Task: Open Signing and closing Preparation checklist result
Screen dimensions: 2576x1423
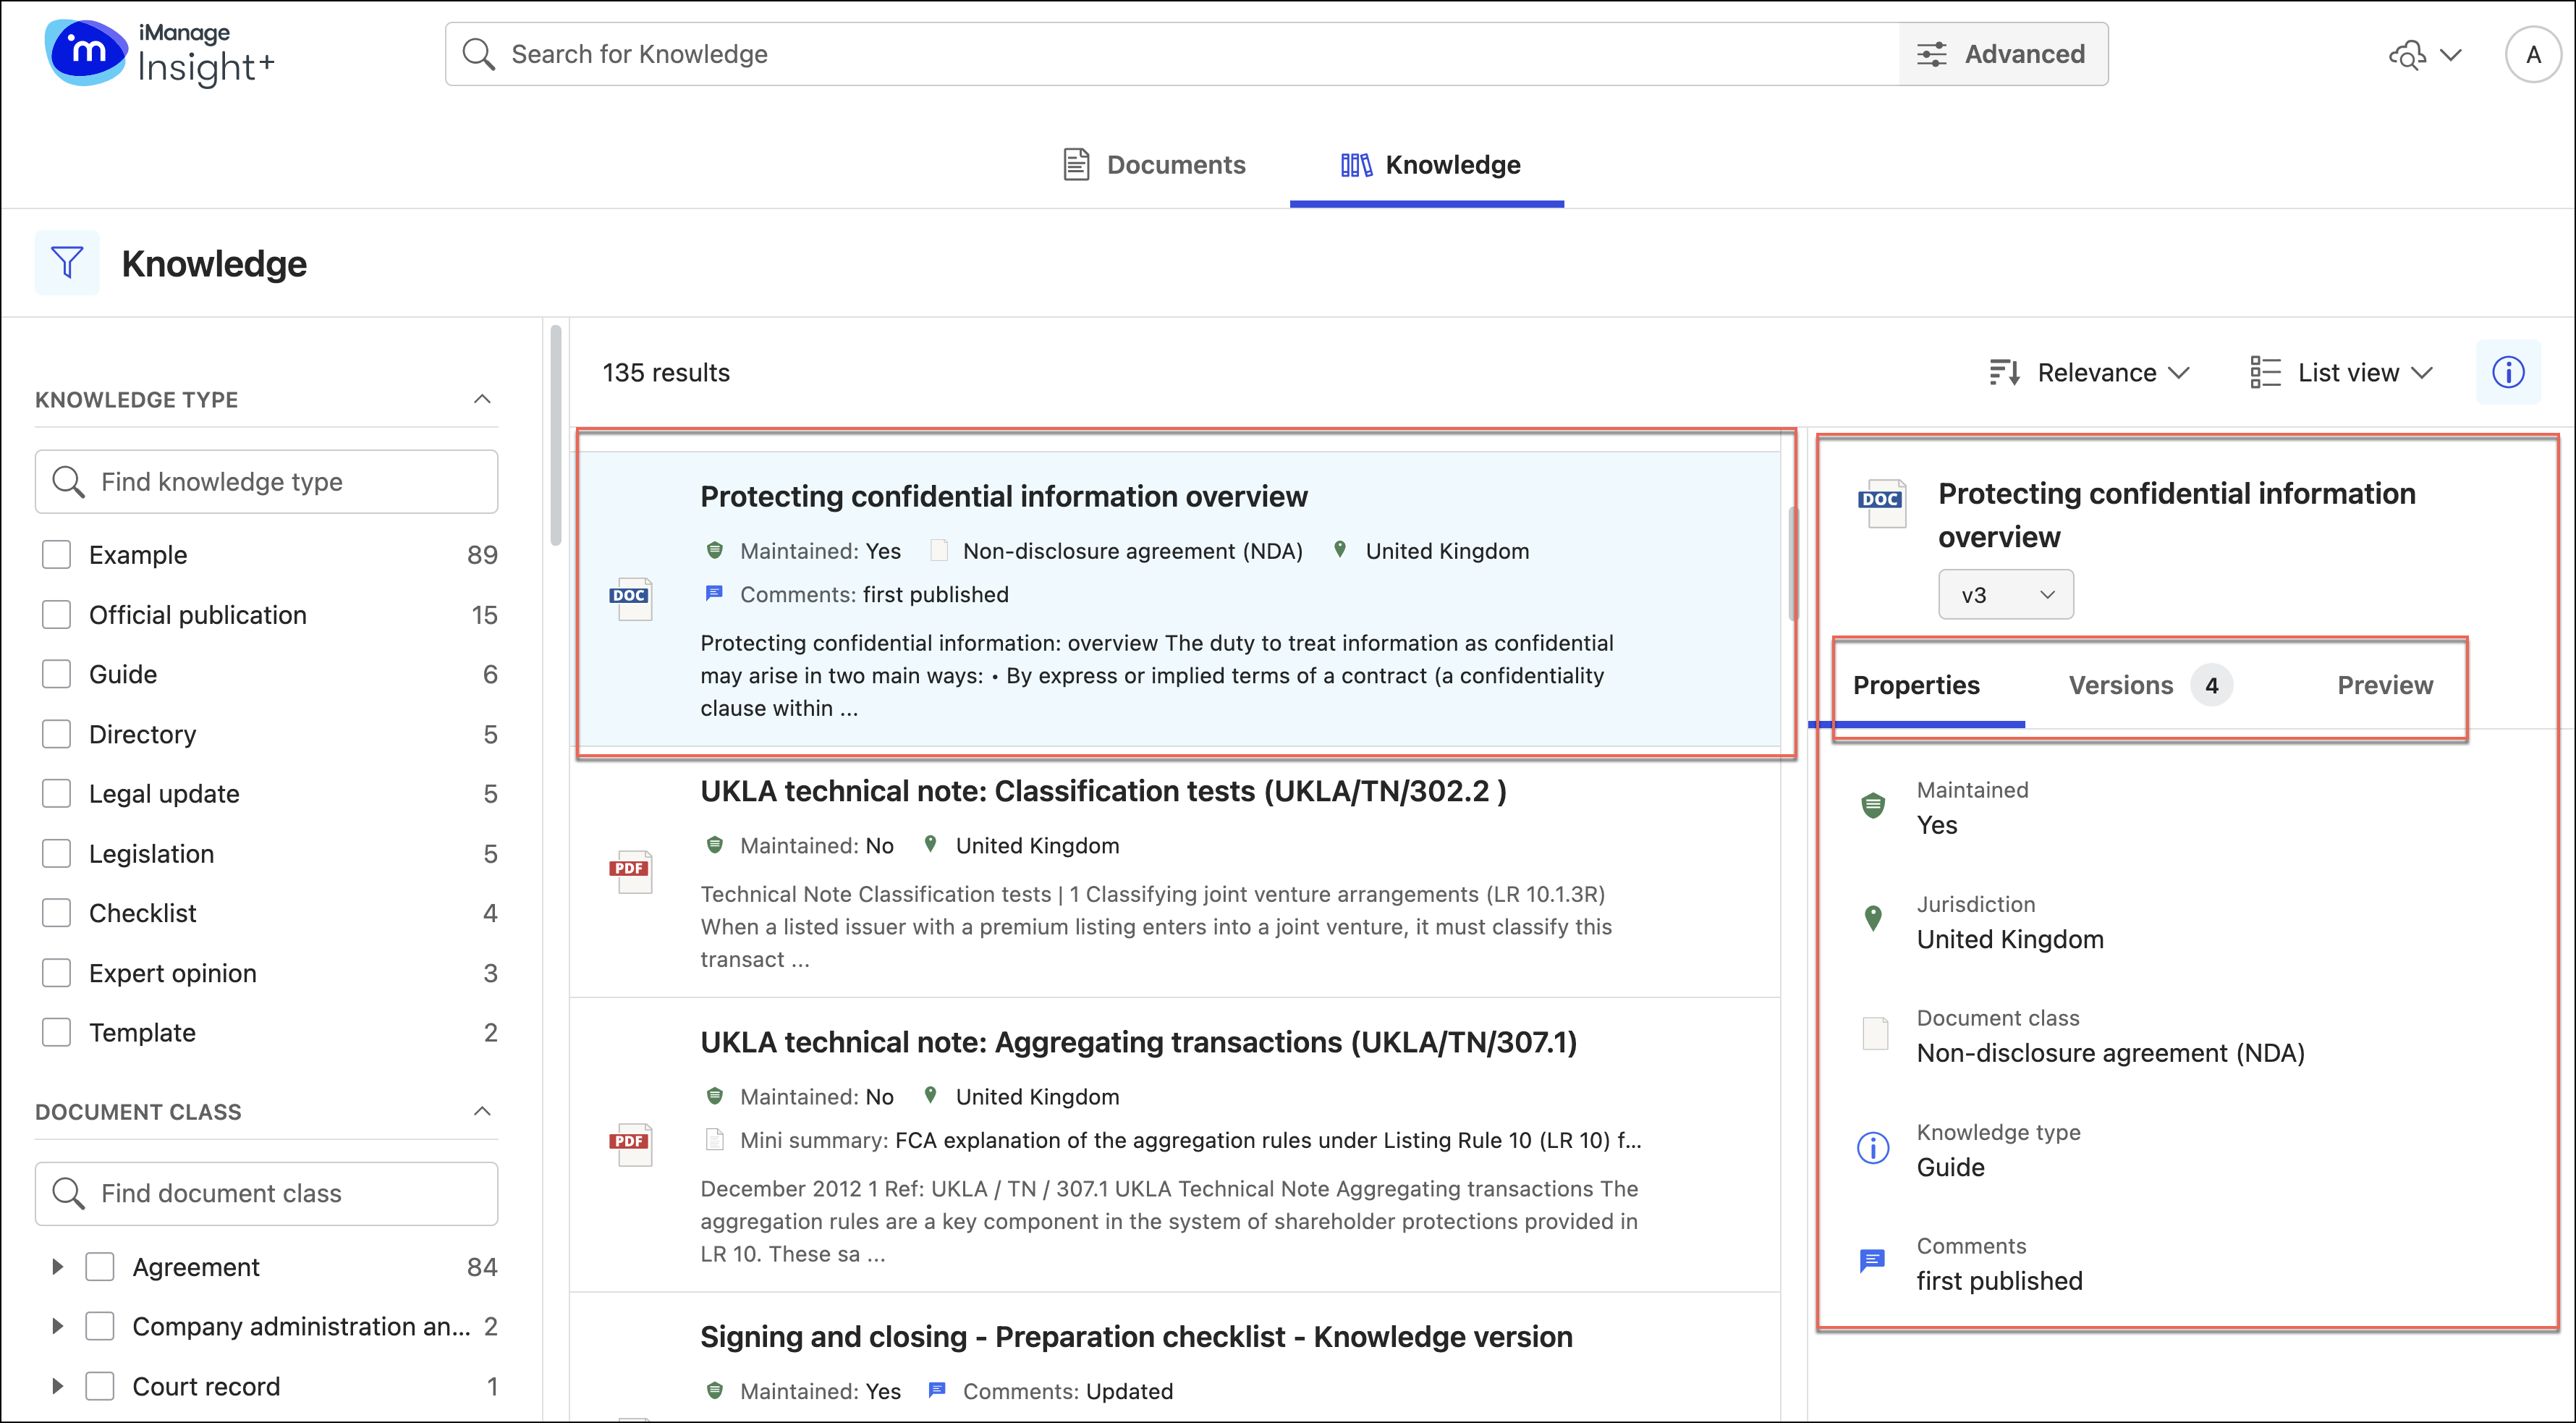Action: (1136, 1337)
